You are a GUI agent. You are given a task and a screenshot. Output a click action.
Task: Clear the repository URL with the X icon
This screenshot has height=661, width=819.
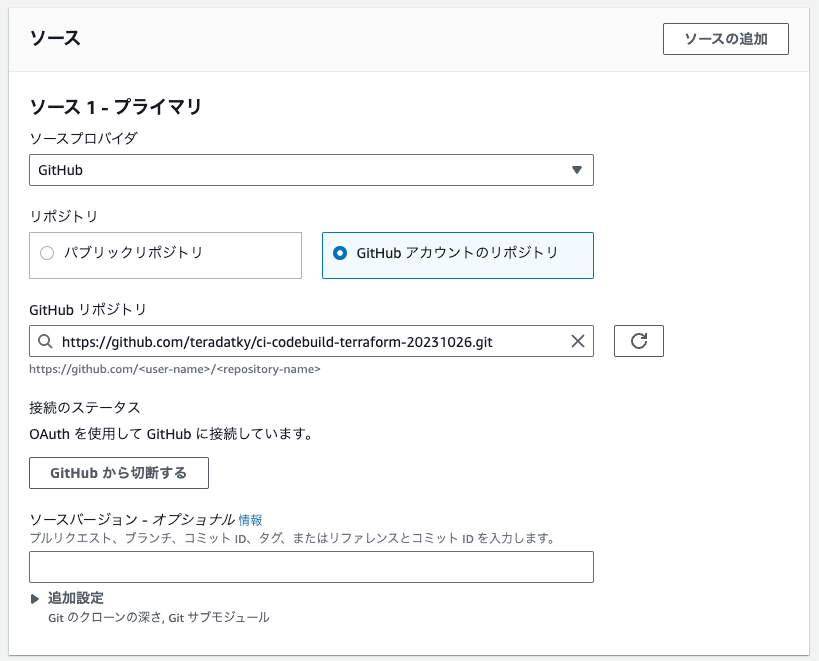click(x=578, y=341)
